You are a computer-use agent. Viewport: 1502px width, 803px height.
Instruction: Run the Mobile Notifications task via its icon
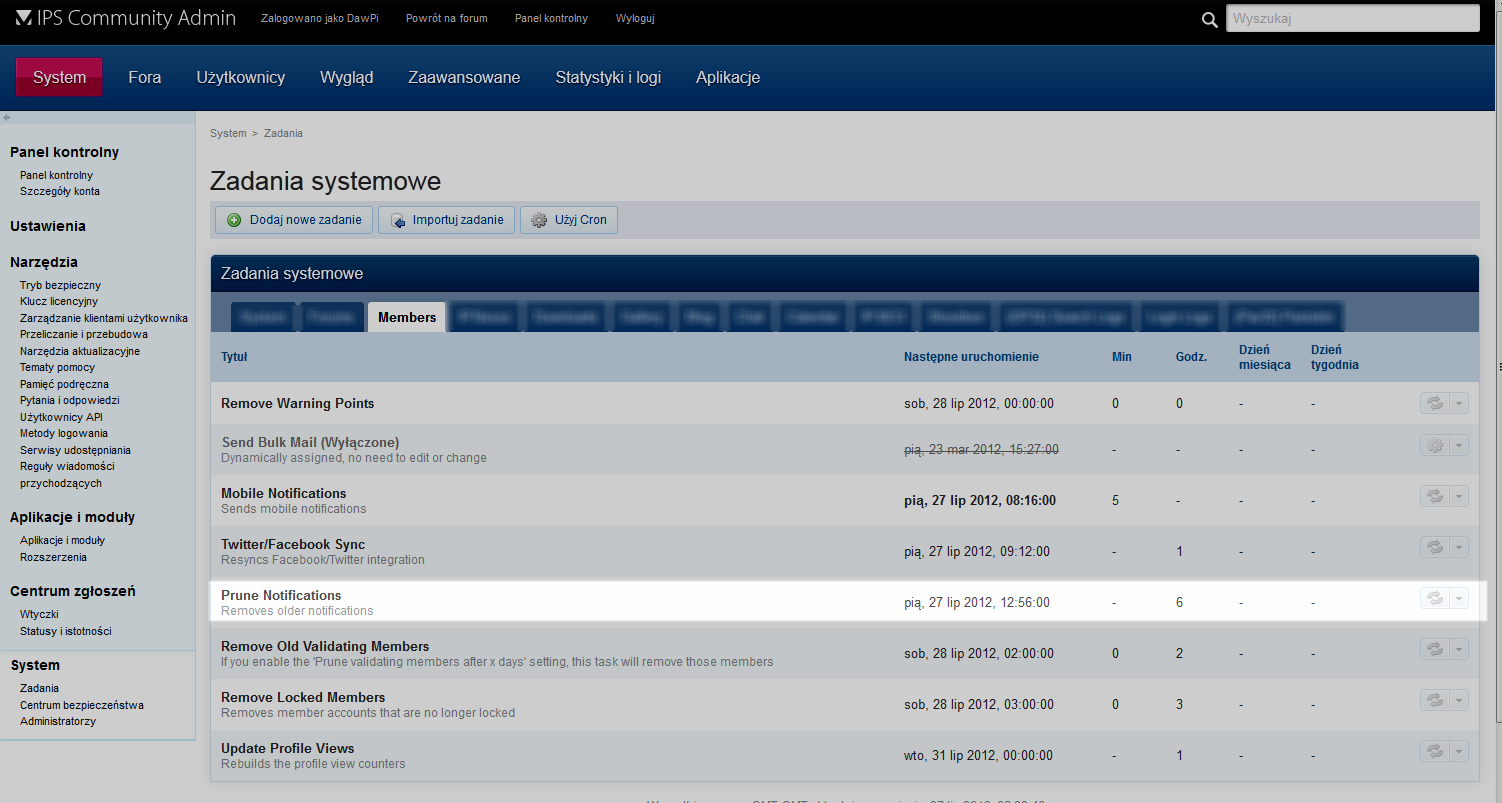pyautogui.click(x=1434, y=496)
